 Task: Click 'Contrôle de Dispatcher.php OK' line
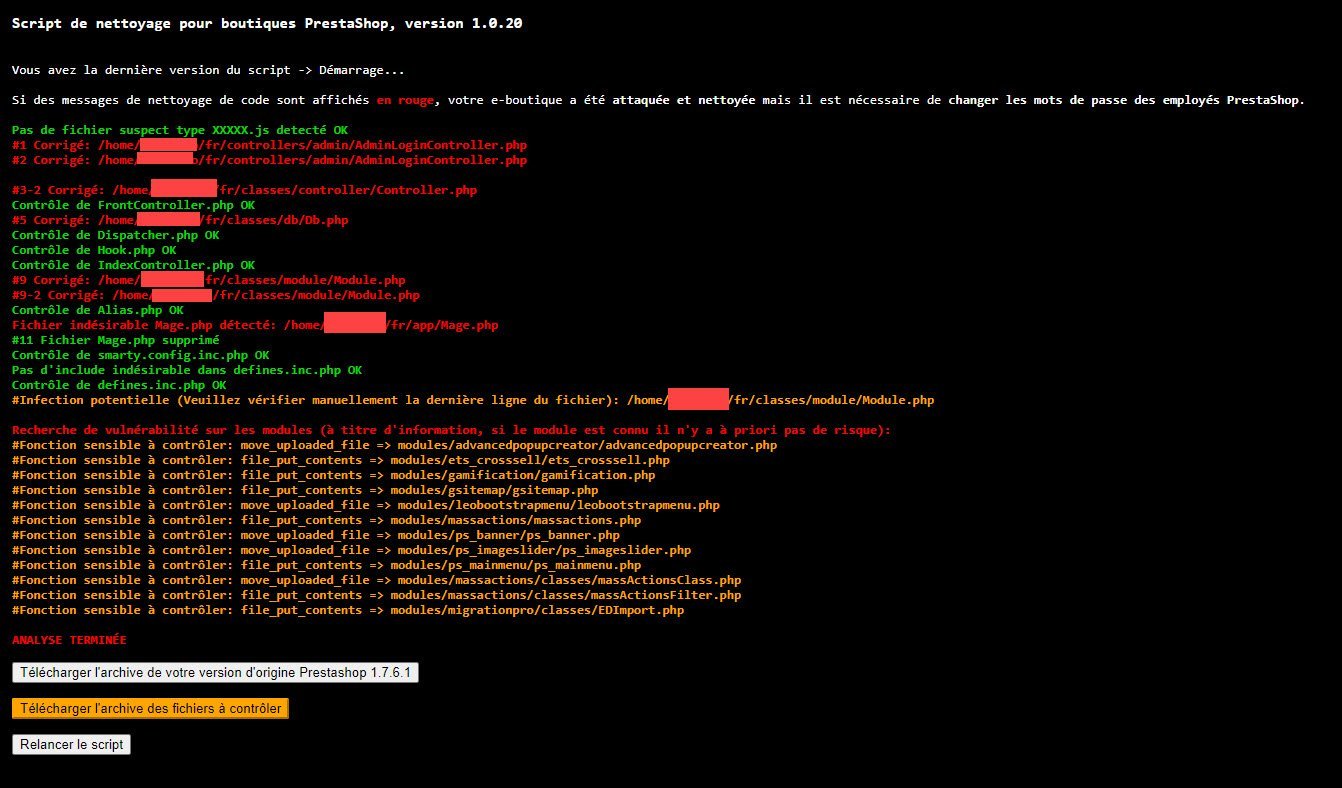[115, 235]
